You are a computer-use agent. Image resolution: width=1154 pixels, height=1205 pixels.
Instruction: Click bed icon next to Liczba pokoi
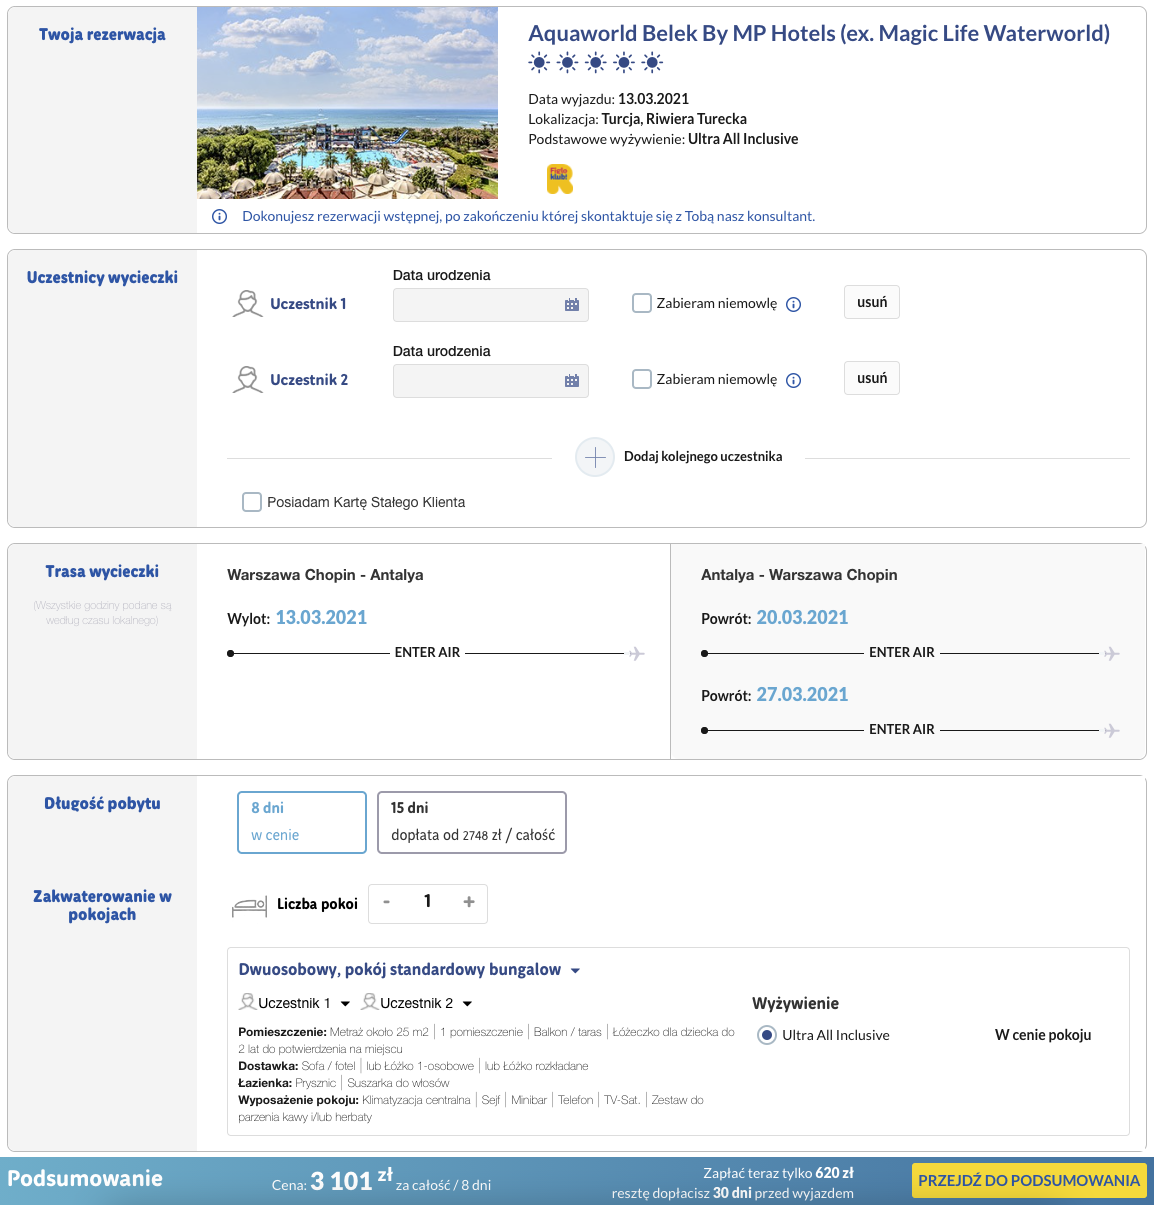point(249,906)
